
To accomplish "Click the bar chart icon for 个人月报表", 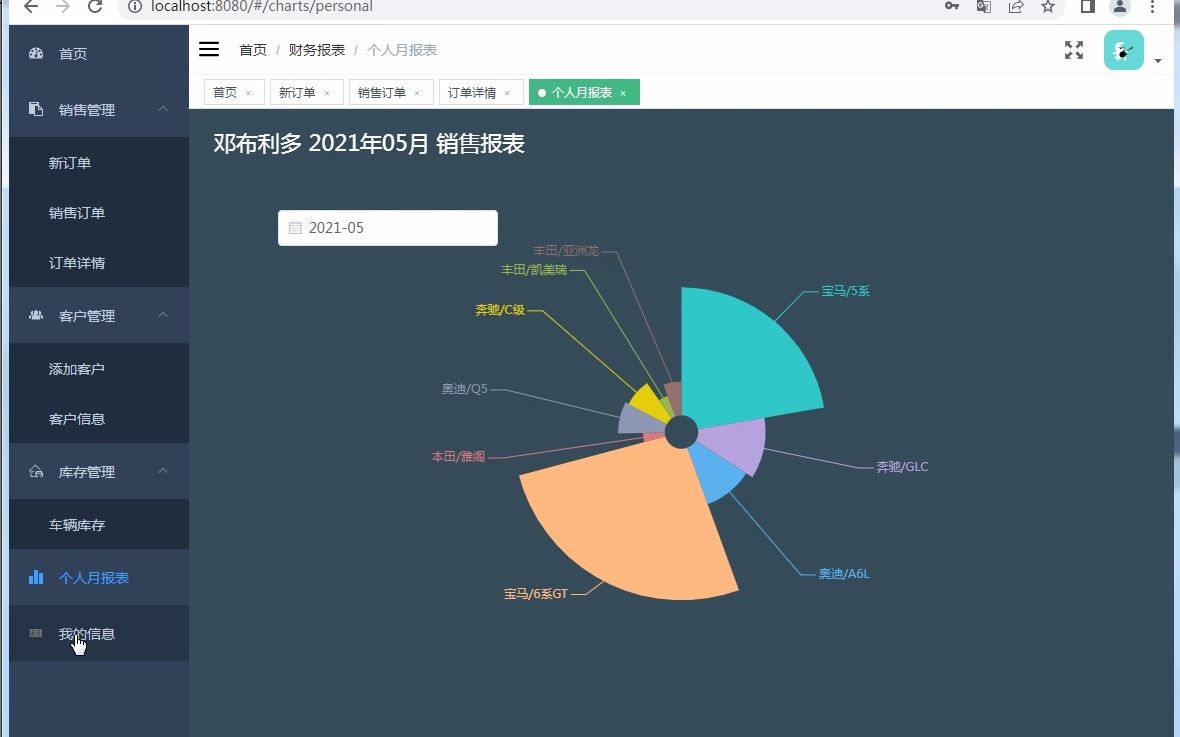I will (x=35, y=577).
